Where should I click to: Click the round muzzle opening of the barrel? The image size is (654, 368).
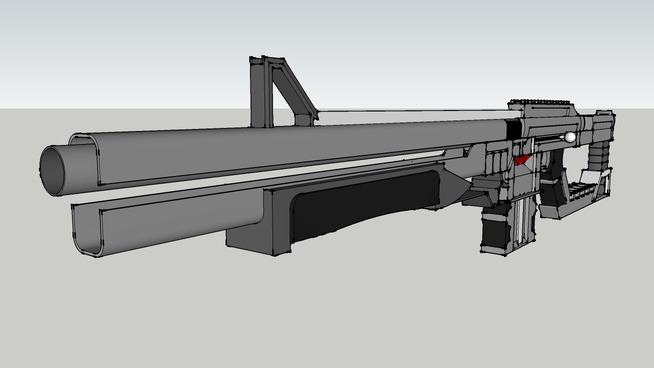(52, 170)
